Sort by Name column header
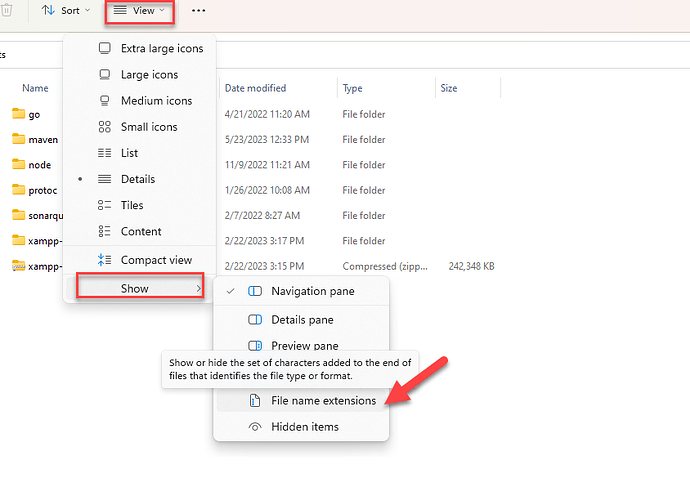 coord(35,88)
